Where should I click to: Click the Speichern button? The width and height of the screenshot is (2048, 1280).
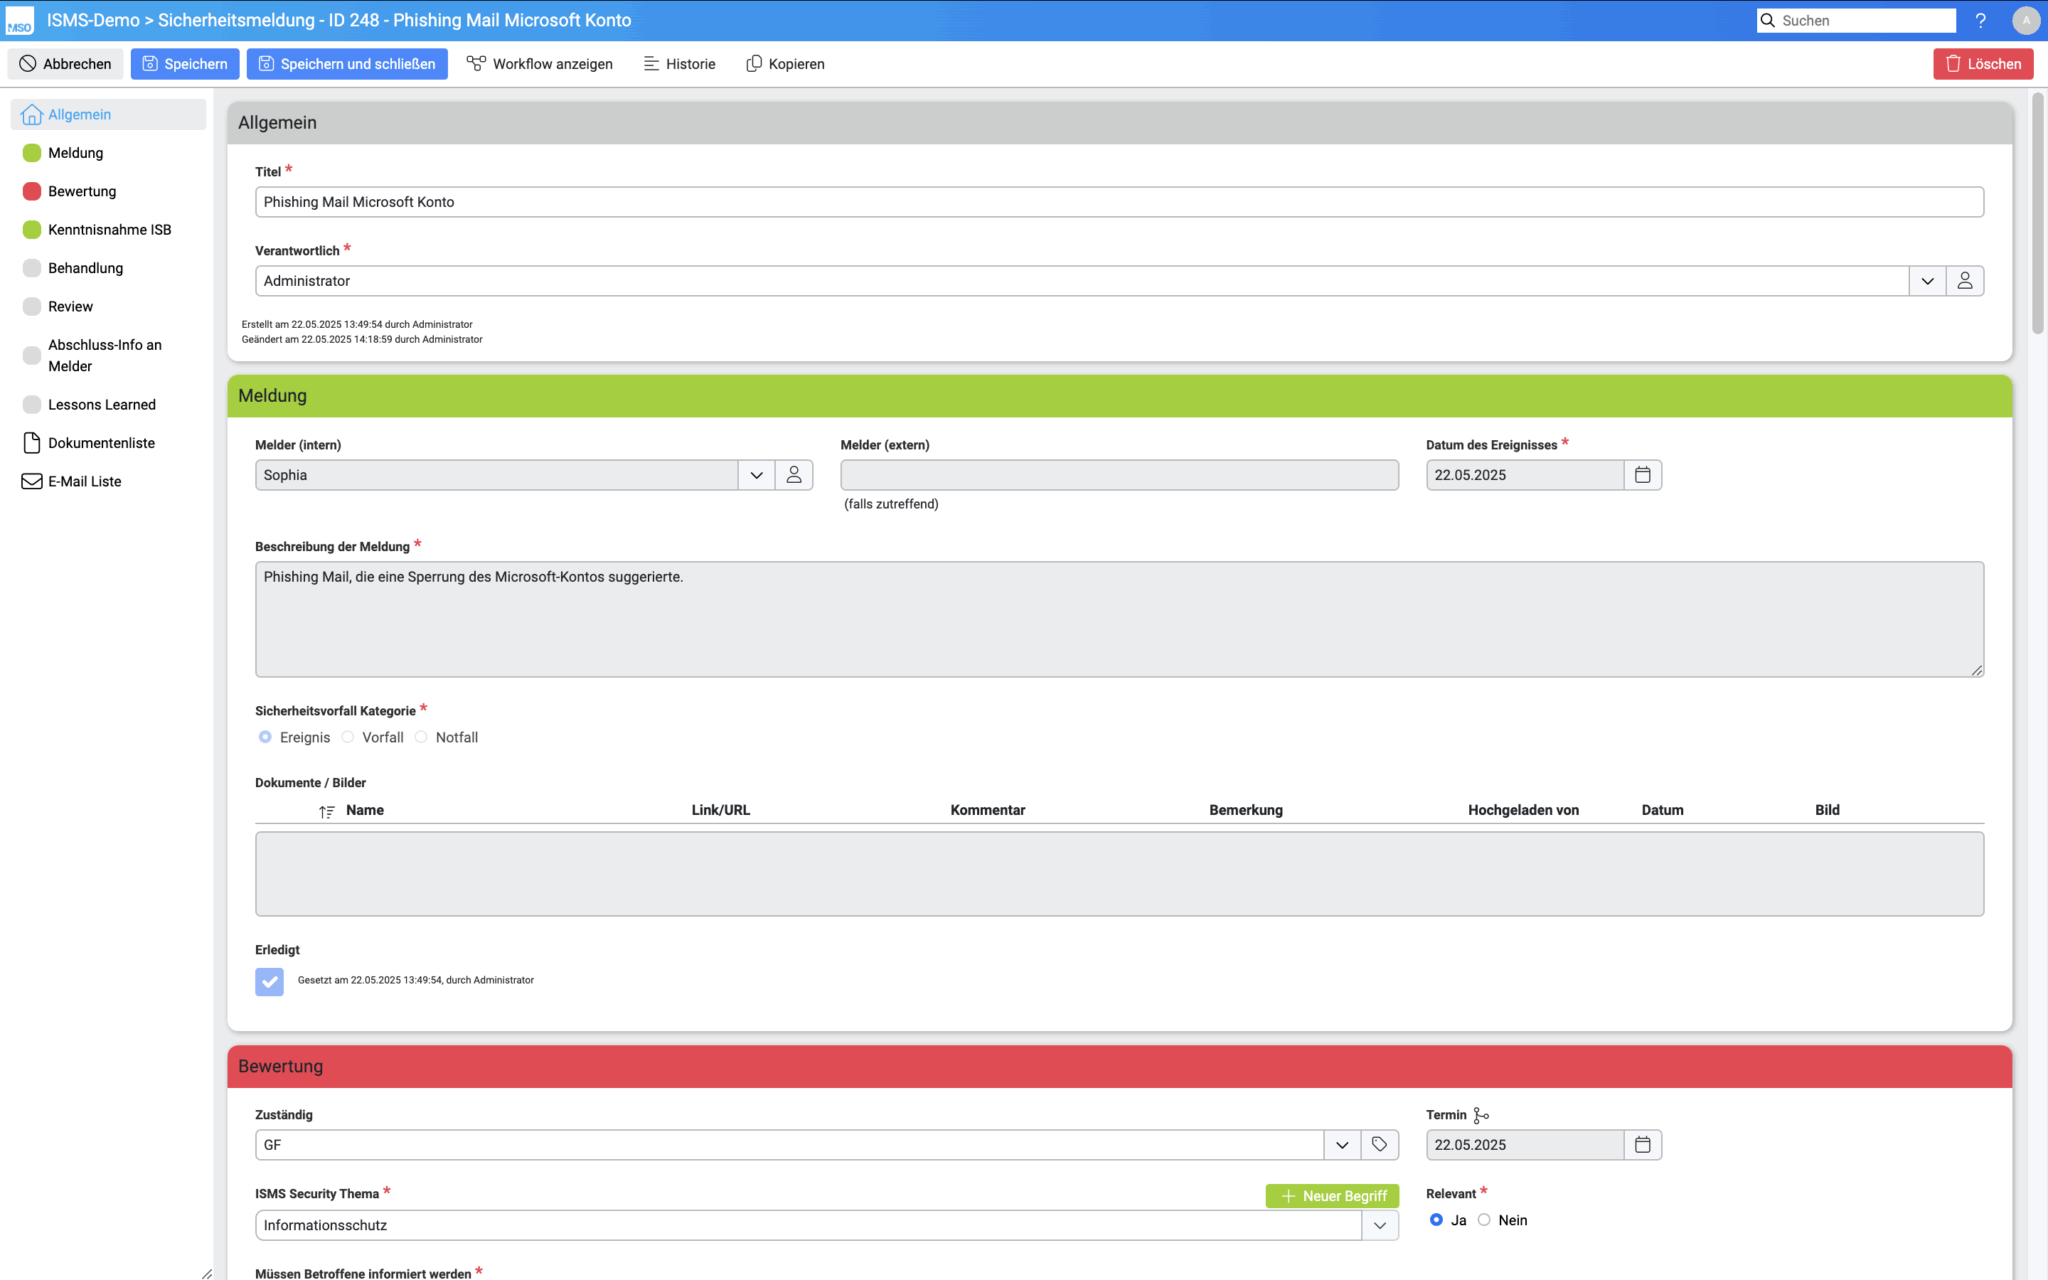[x=185, y=64]
